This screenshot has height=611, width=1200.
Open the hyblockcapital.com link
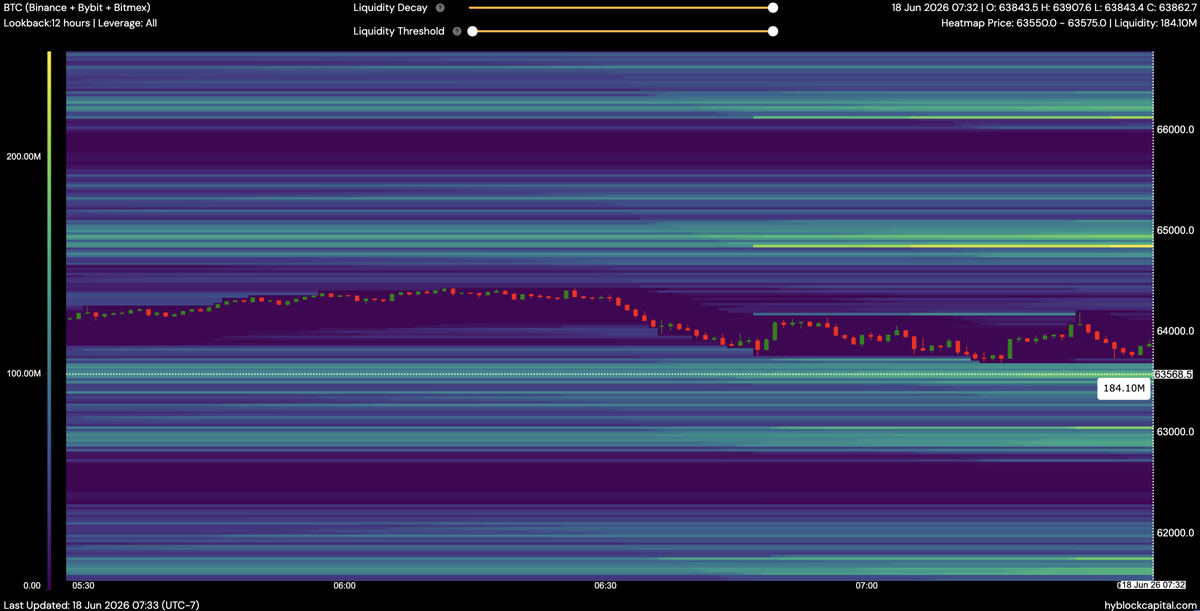click(1149, 604)
